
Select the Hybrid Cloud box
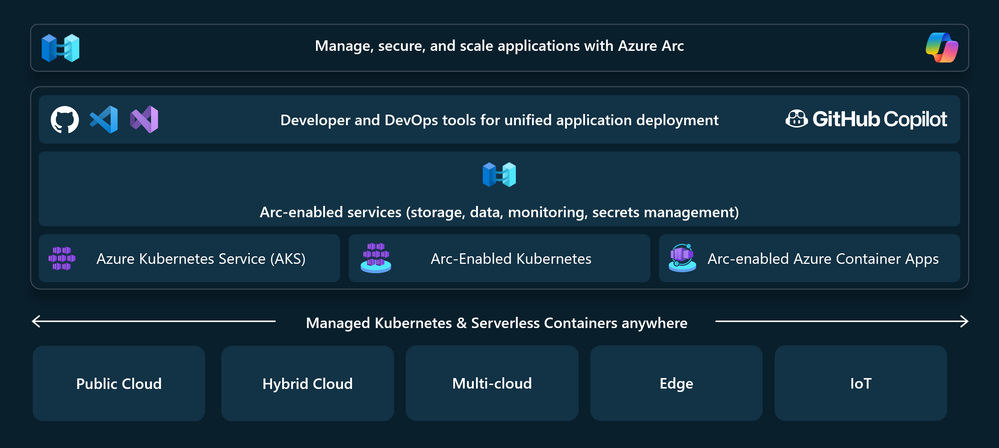pos(308,384)
